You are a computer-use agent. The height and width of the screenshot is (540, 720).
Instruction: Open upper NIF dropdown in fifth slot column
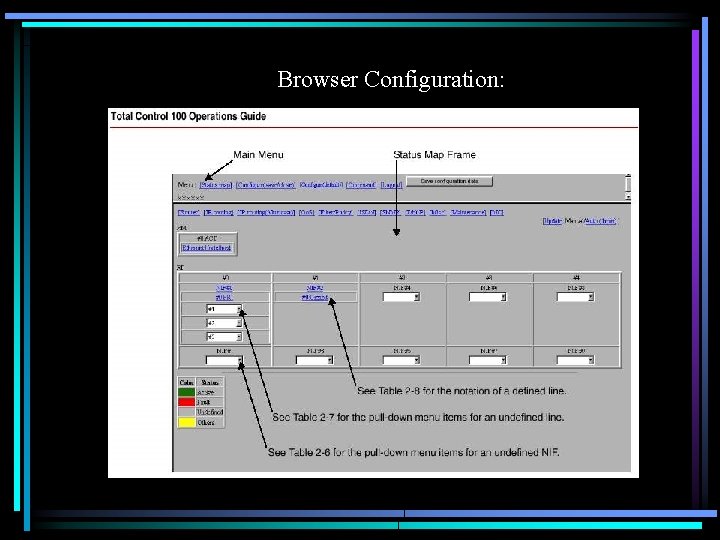[575, 297]
